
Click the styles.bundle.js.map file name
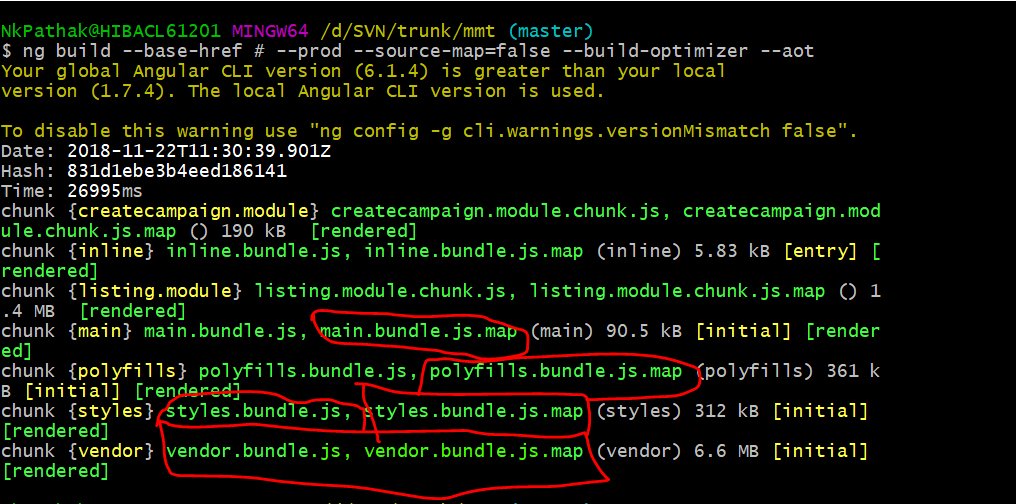tap(474, 411)
